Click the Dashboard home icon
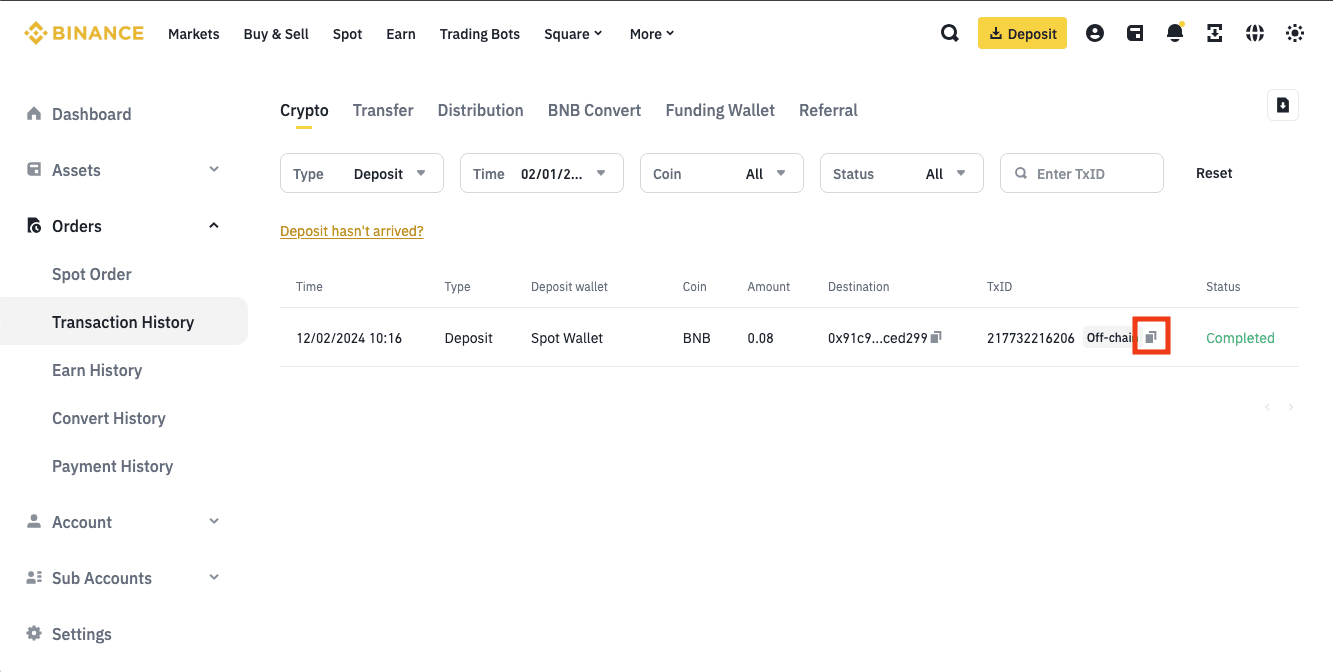This screenshot has width=1333, height=672. (34, 114)
